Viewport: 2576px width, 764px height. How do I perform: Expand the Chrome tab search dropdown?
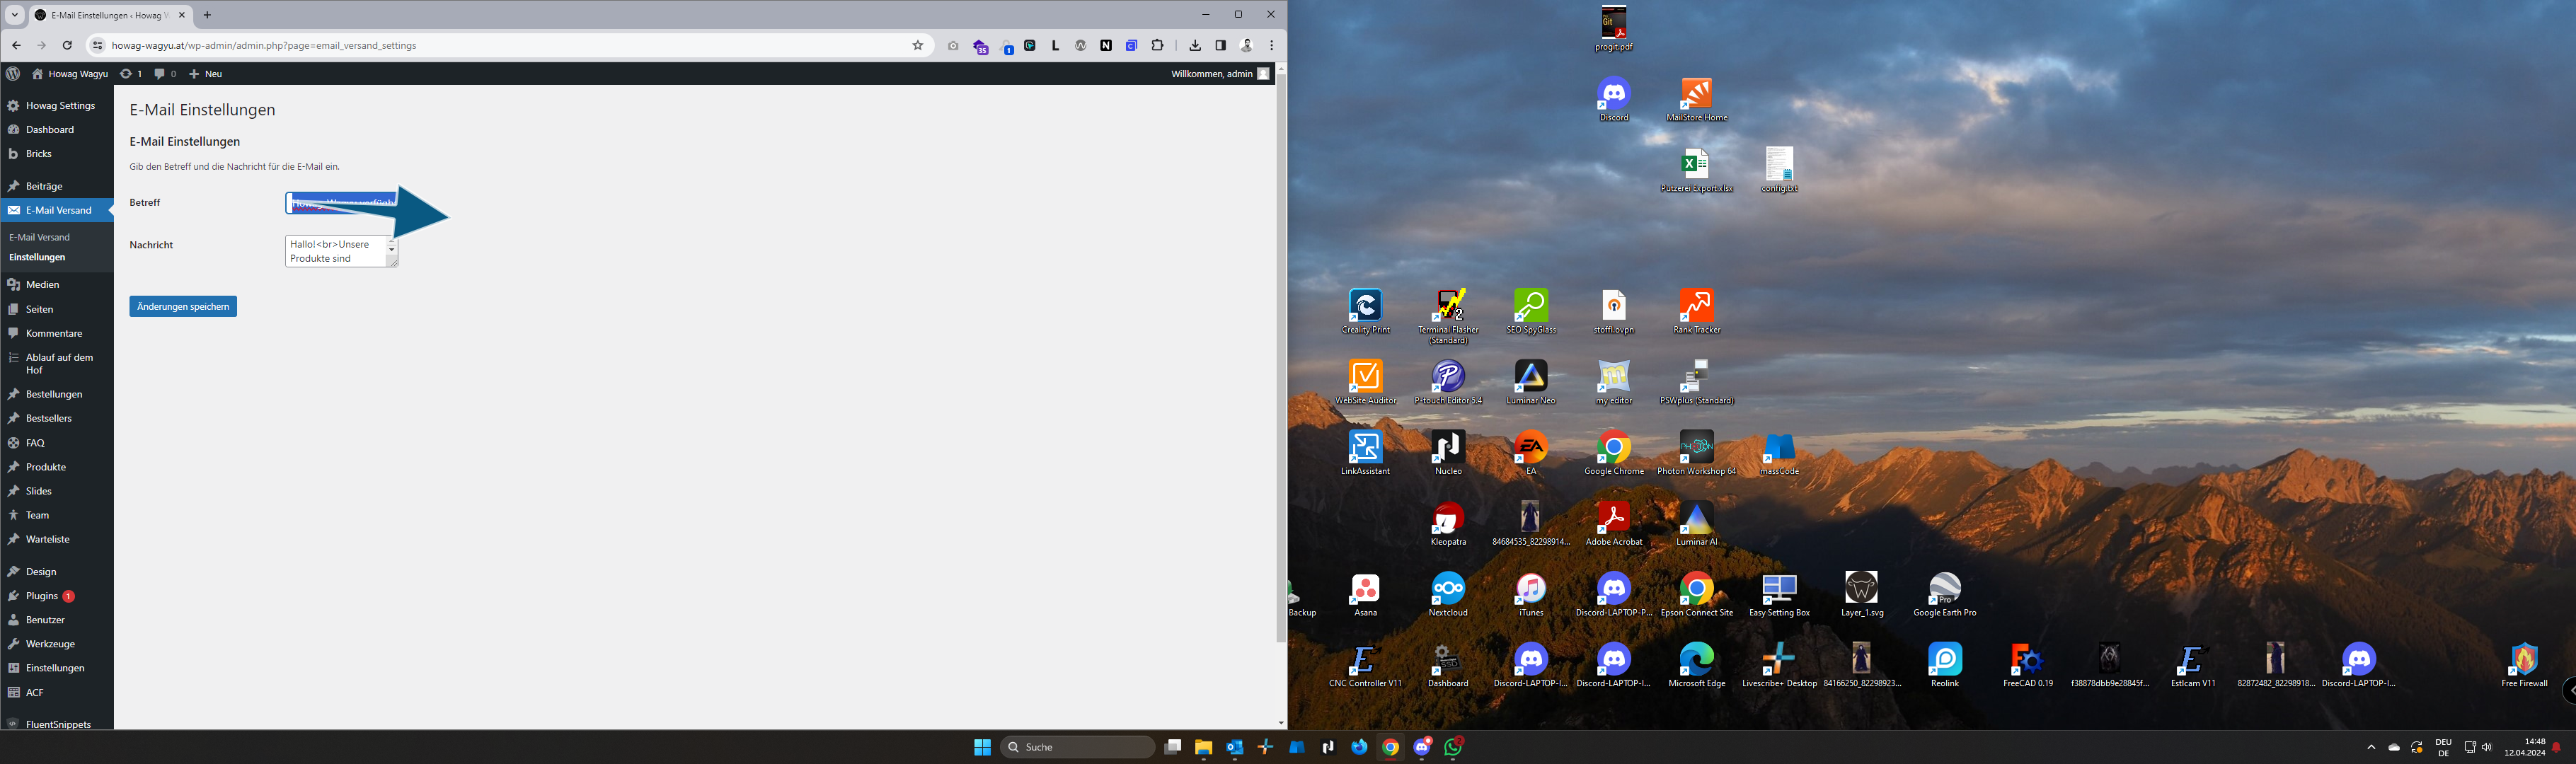[x=15, y=15]
